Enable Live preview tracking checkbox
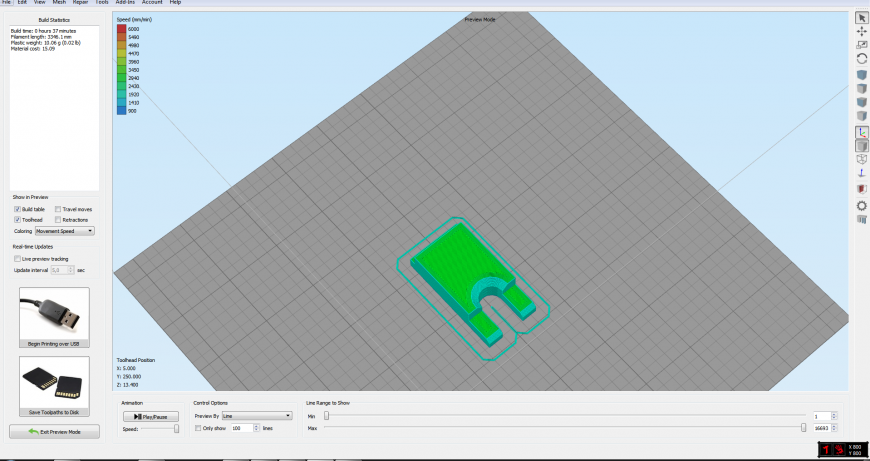 (17, 259)
